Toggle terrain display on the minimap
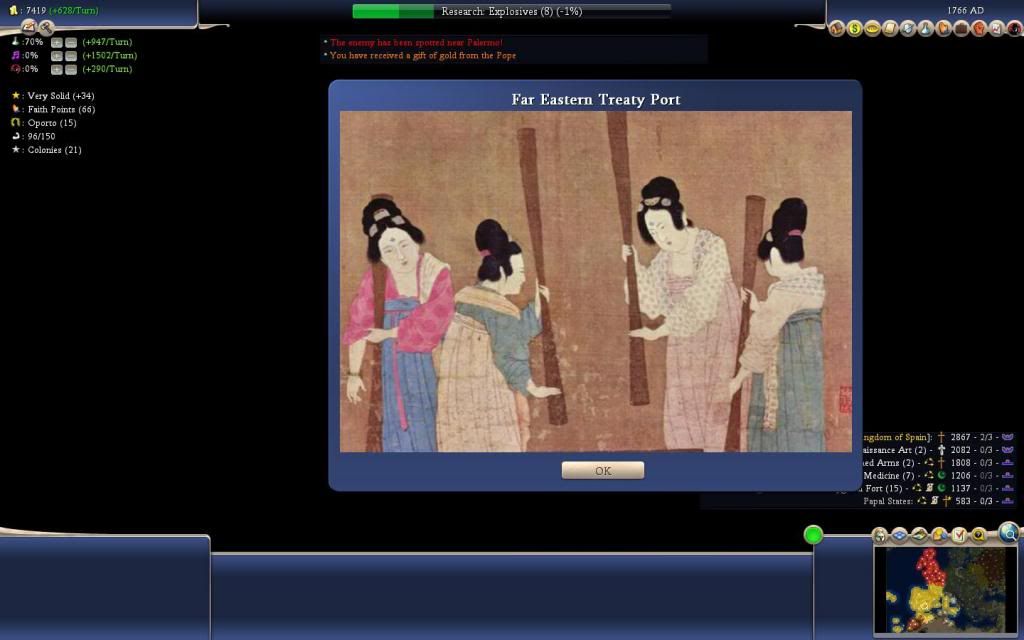This screenshot has width=1024, height=640. [919, 535]
